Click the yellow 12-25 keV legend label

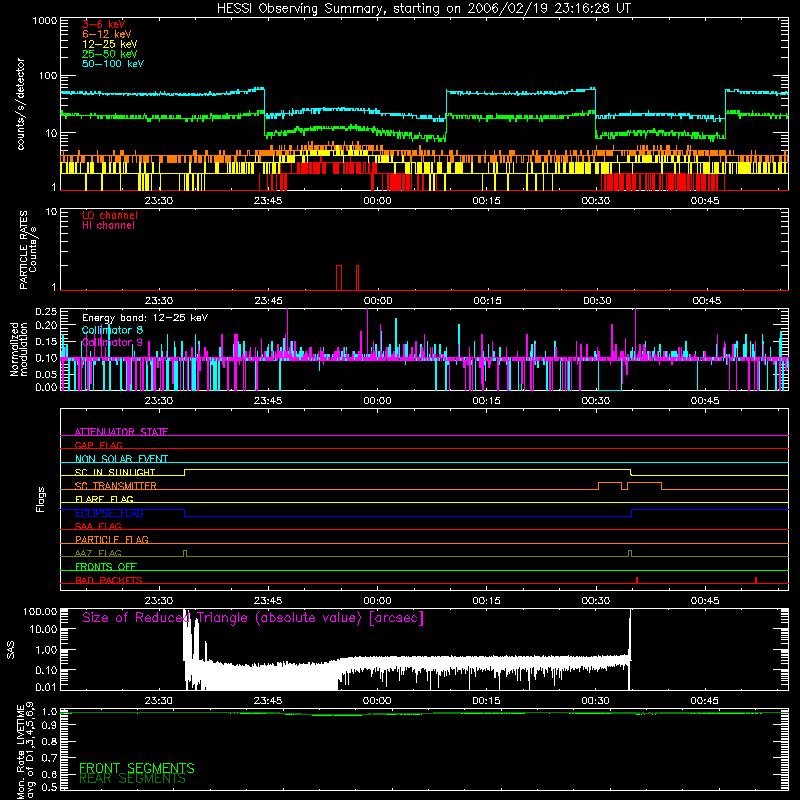pyautogui.click(x=110, y=44)
